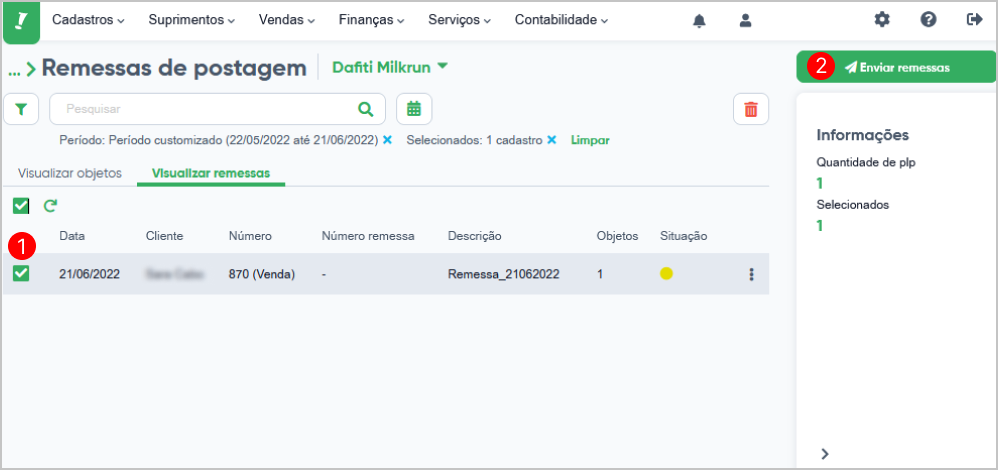The width and height of the screenshot is (998, 470).
Task: Expand the Dafiti Milkrun dropdown
Action: (x=390, y=67)
